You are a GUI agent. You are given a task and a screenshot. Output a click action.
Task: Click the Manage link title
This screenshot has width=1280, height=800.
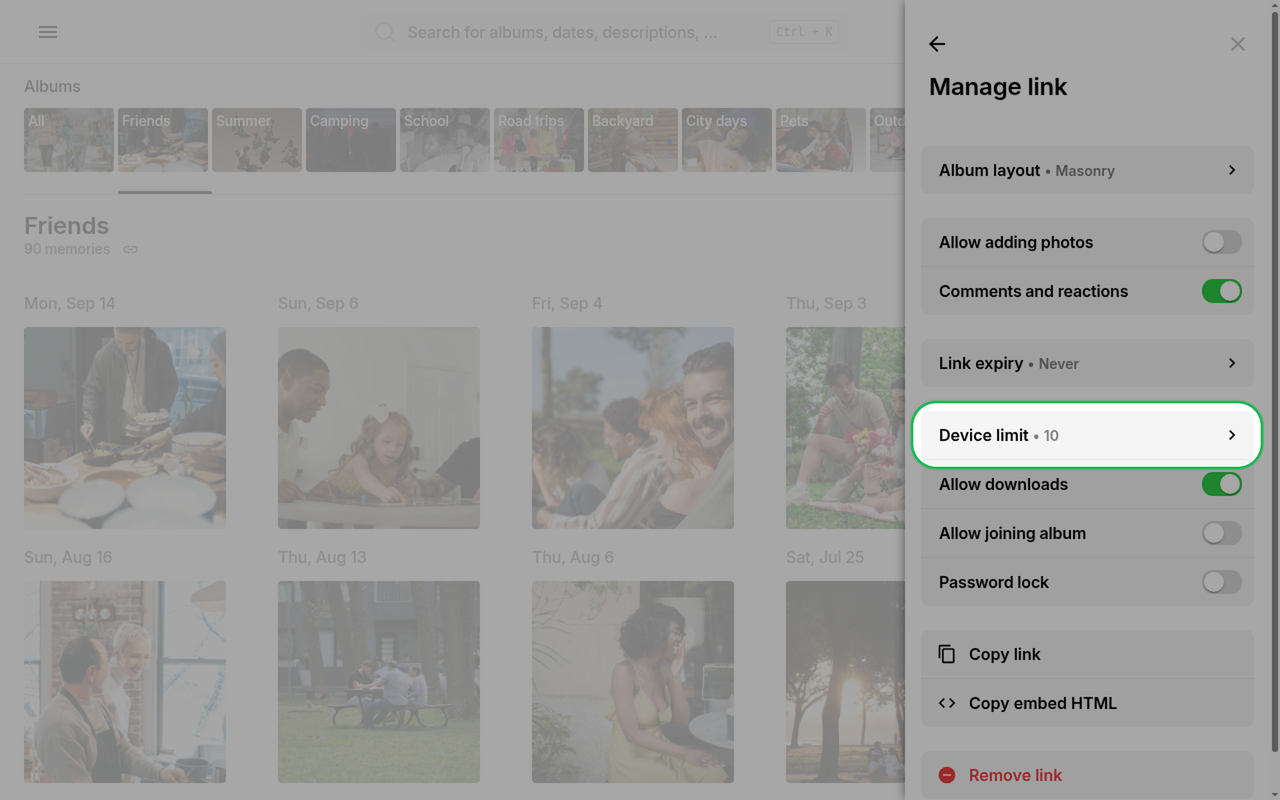(998, 87)
